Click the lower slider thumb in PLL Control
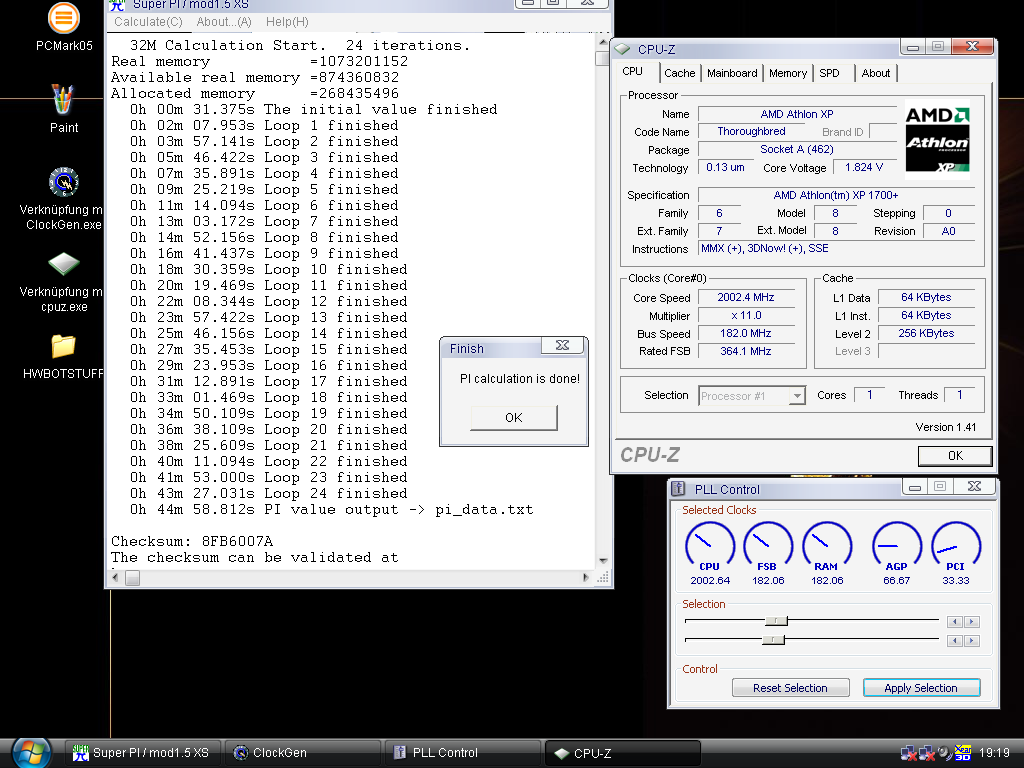The height and width of the screenshot is (768, 1024). (x=773, y=639)
